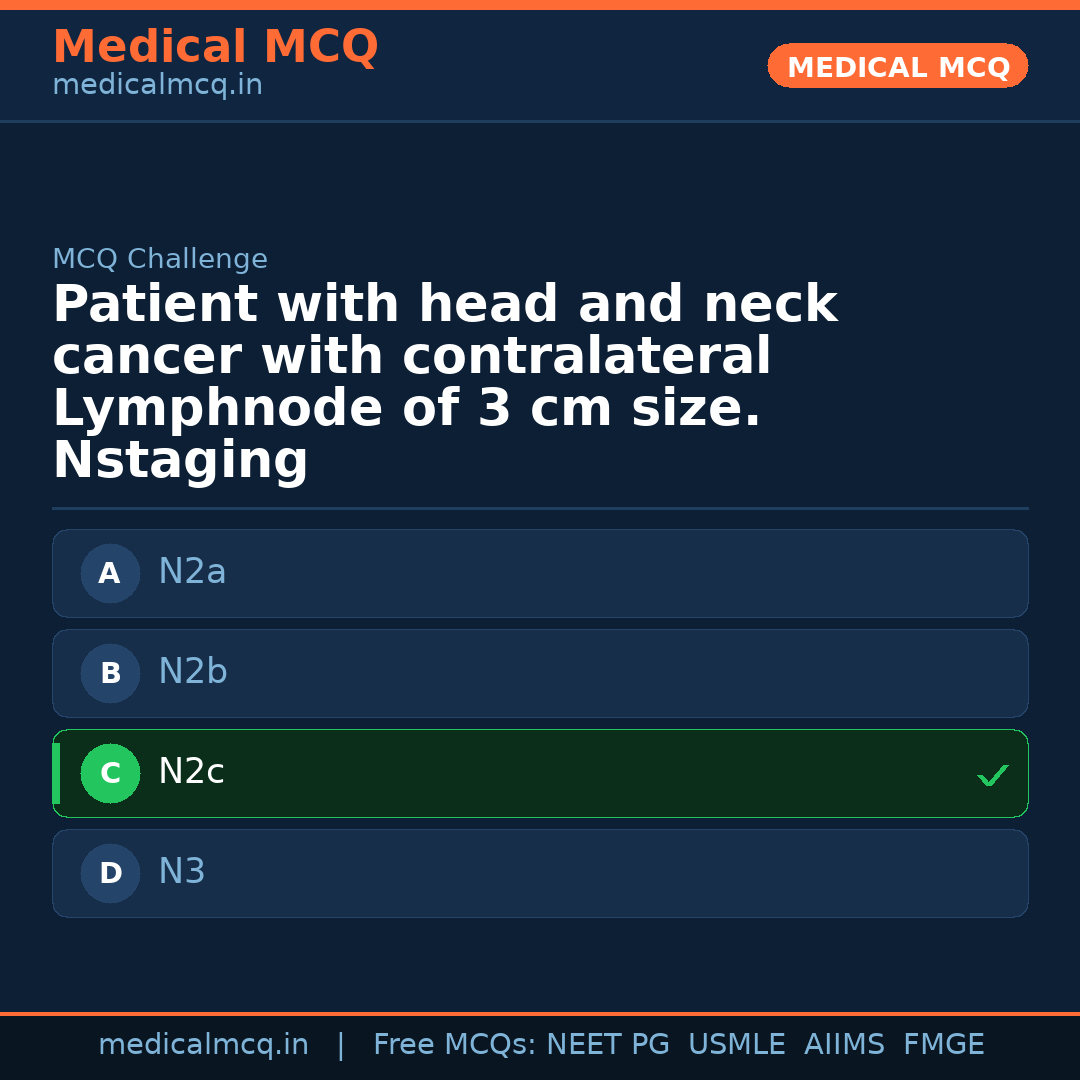Open the medicalmcq.in footer link

click(x=203, y=1045)
